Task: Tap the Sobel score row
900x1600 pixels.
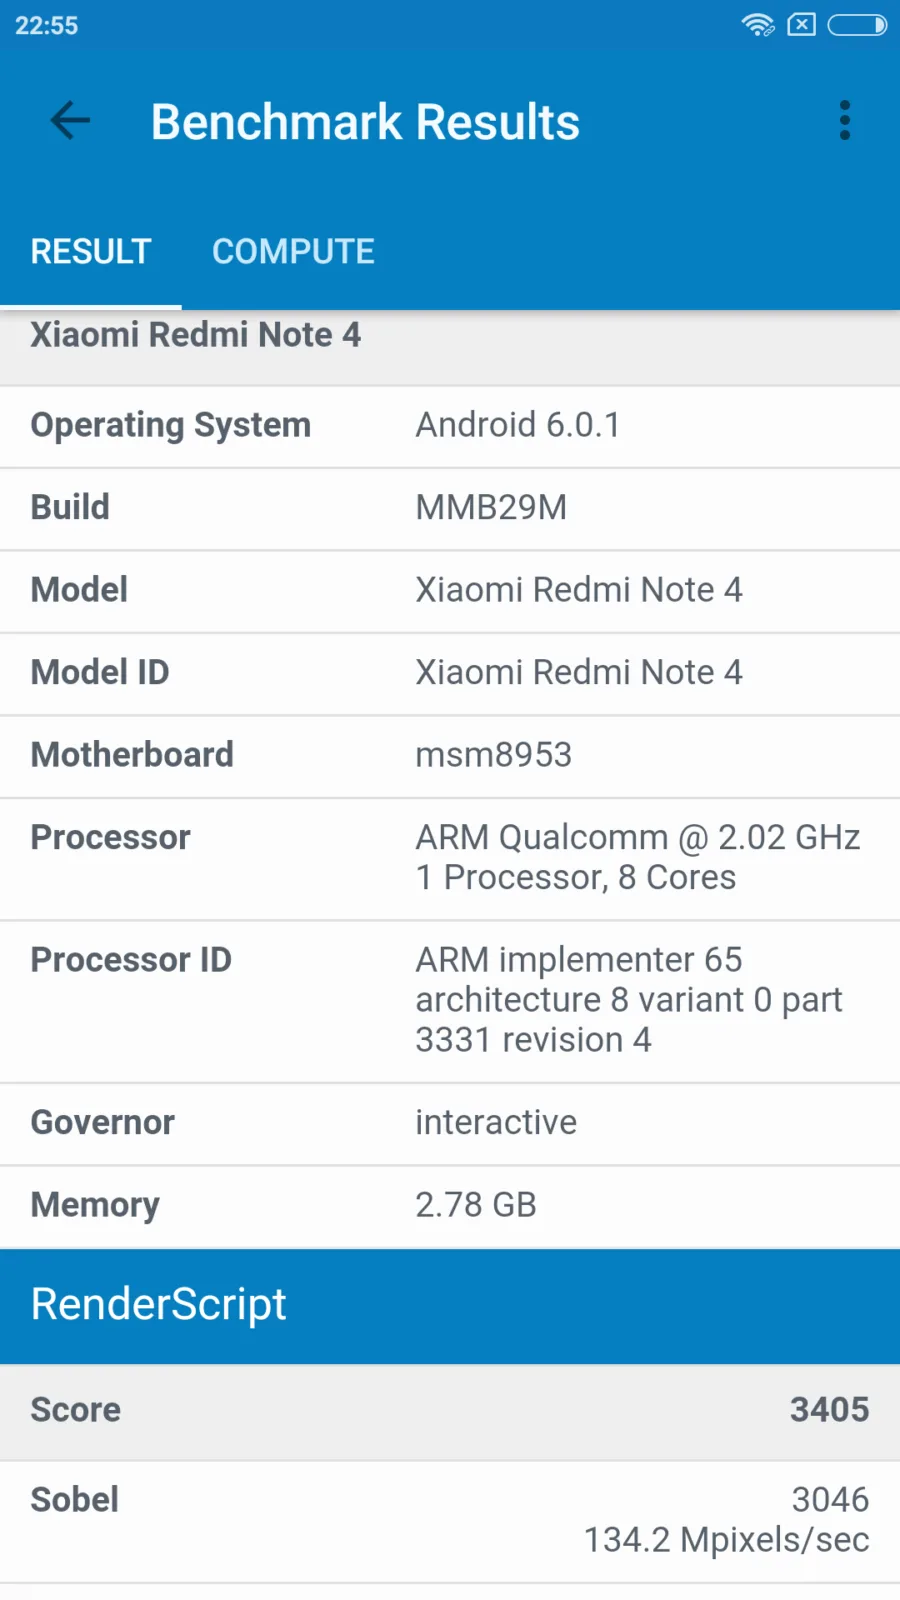Action: click(450, 1521)
